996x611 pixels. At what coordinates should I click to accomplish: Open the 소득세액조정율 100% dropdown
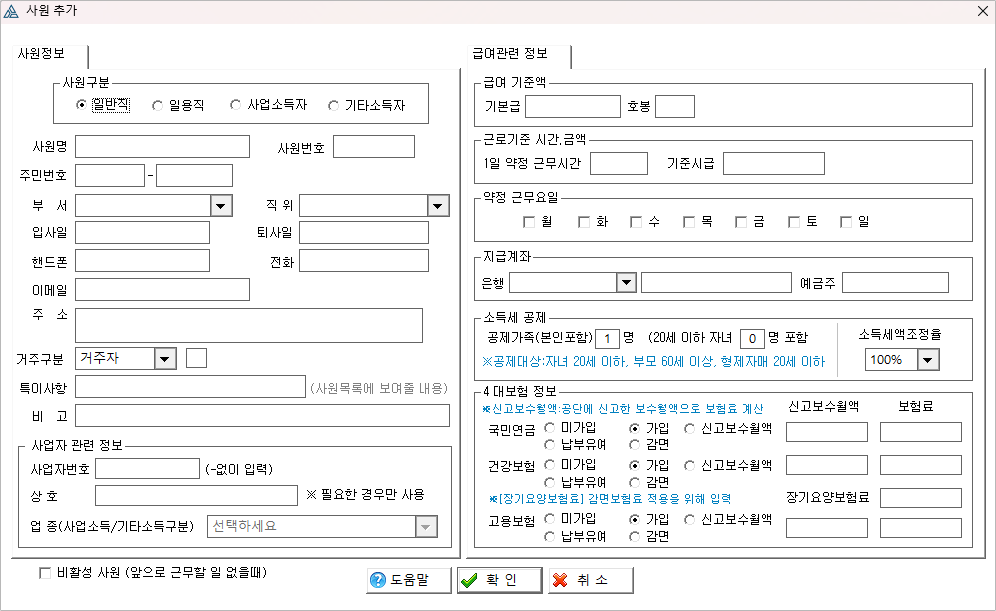928,360
